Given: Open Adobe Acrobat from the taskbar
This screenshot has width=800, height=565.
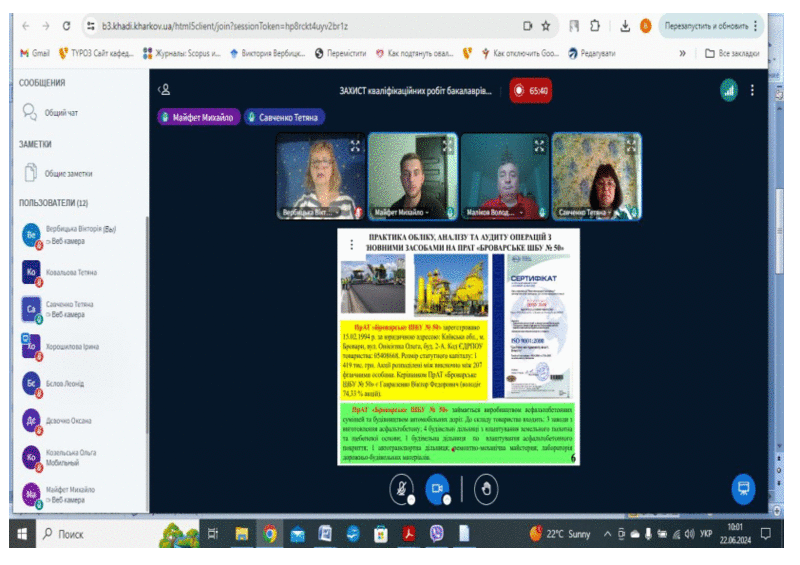Looking at the screenshot, I should (x=408, y=534).
